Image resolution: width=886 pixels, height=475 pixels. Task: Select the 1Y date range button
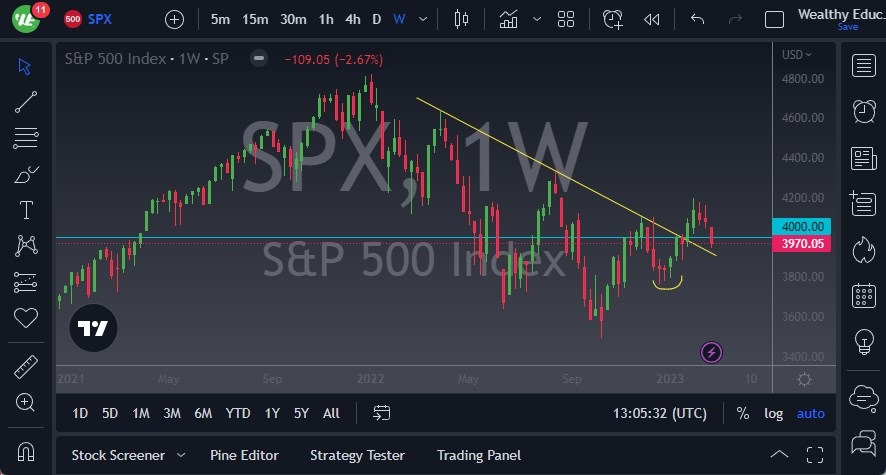tap(272, 413)
